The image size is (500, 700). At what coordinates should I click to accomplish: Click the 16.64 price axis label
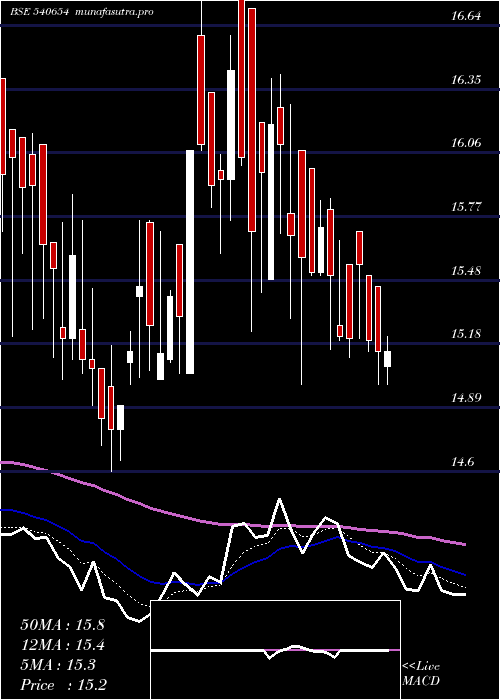(466, 17)
